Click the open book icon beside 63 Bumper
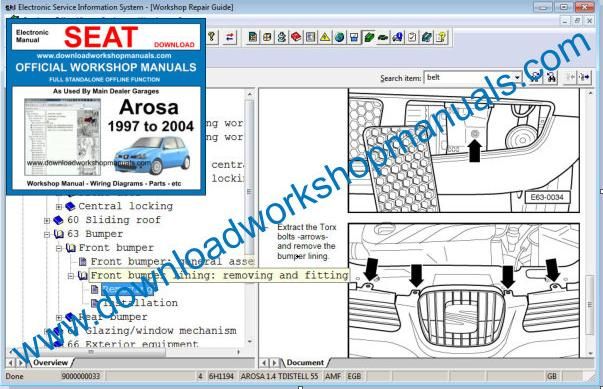 click(58, 234)
